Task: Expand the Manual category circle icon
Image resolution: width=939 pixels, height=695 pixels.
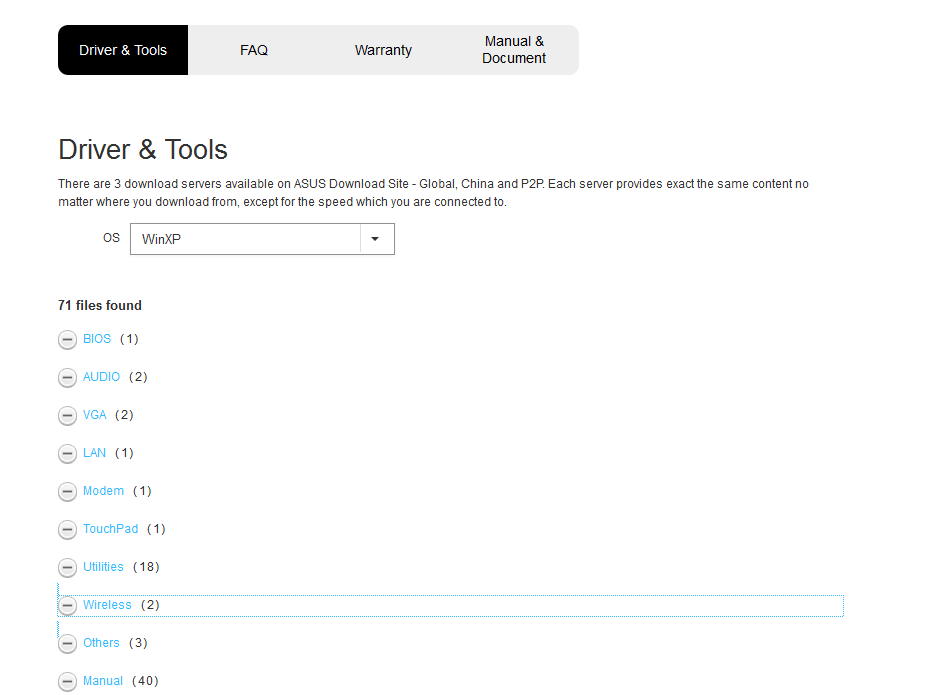Action: pyautogui.click(x=68, y=682)
